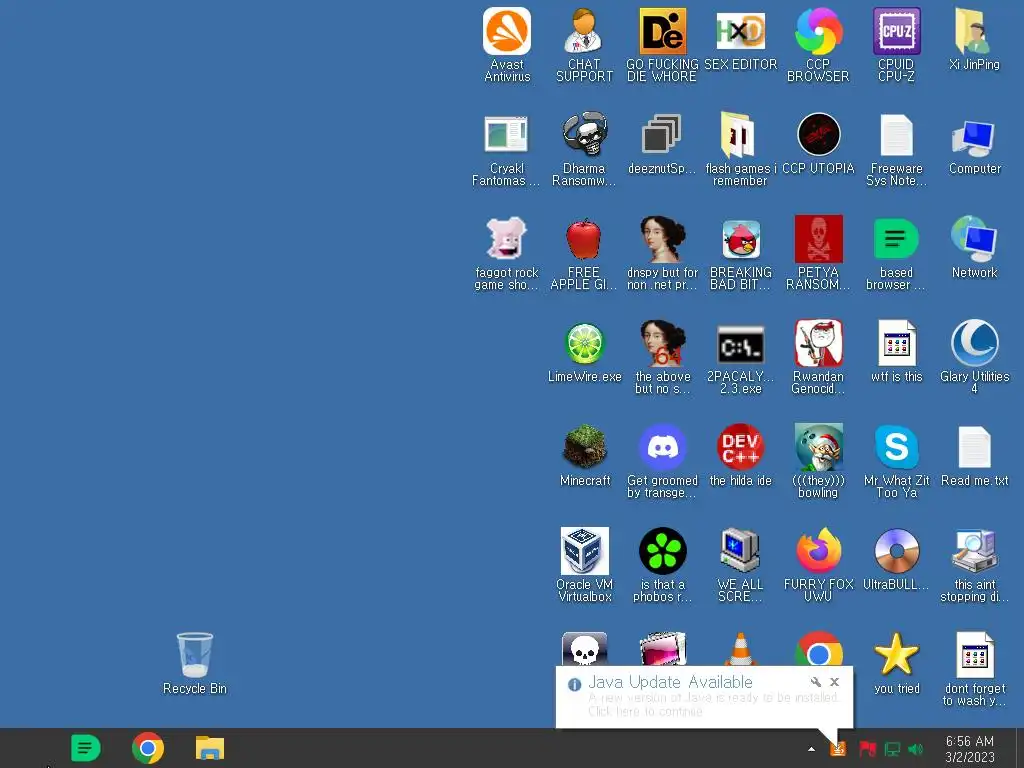This screenshot has width=1024, height=768.
Task: Open the UltraBULL... disc icon
Action: coord(896,560)
